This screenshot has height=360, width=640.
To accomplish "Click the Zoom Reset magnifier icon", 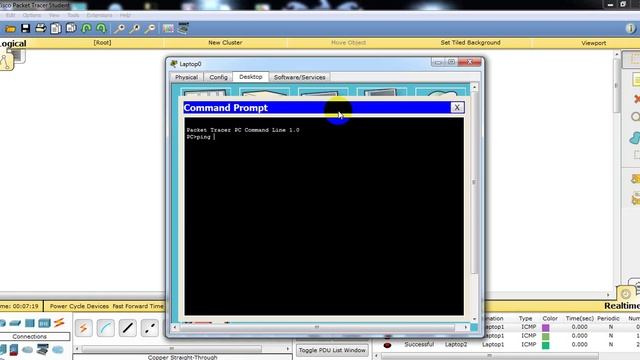I will pyautogui.click(x=135, y=28).
